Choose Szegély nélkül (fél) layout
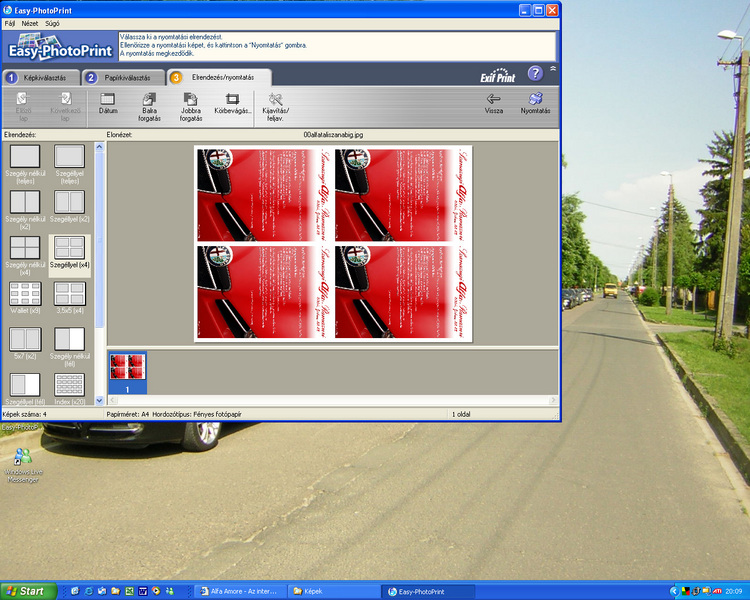 [x=69, y=347]
